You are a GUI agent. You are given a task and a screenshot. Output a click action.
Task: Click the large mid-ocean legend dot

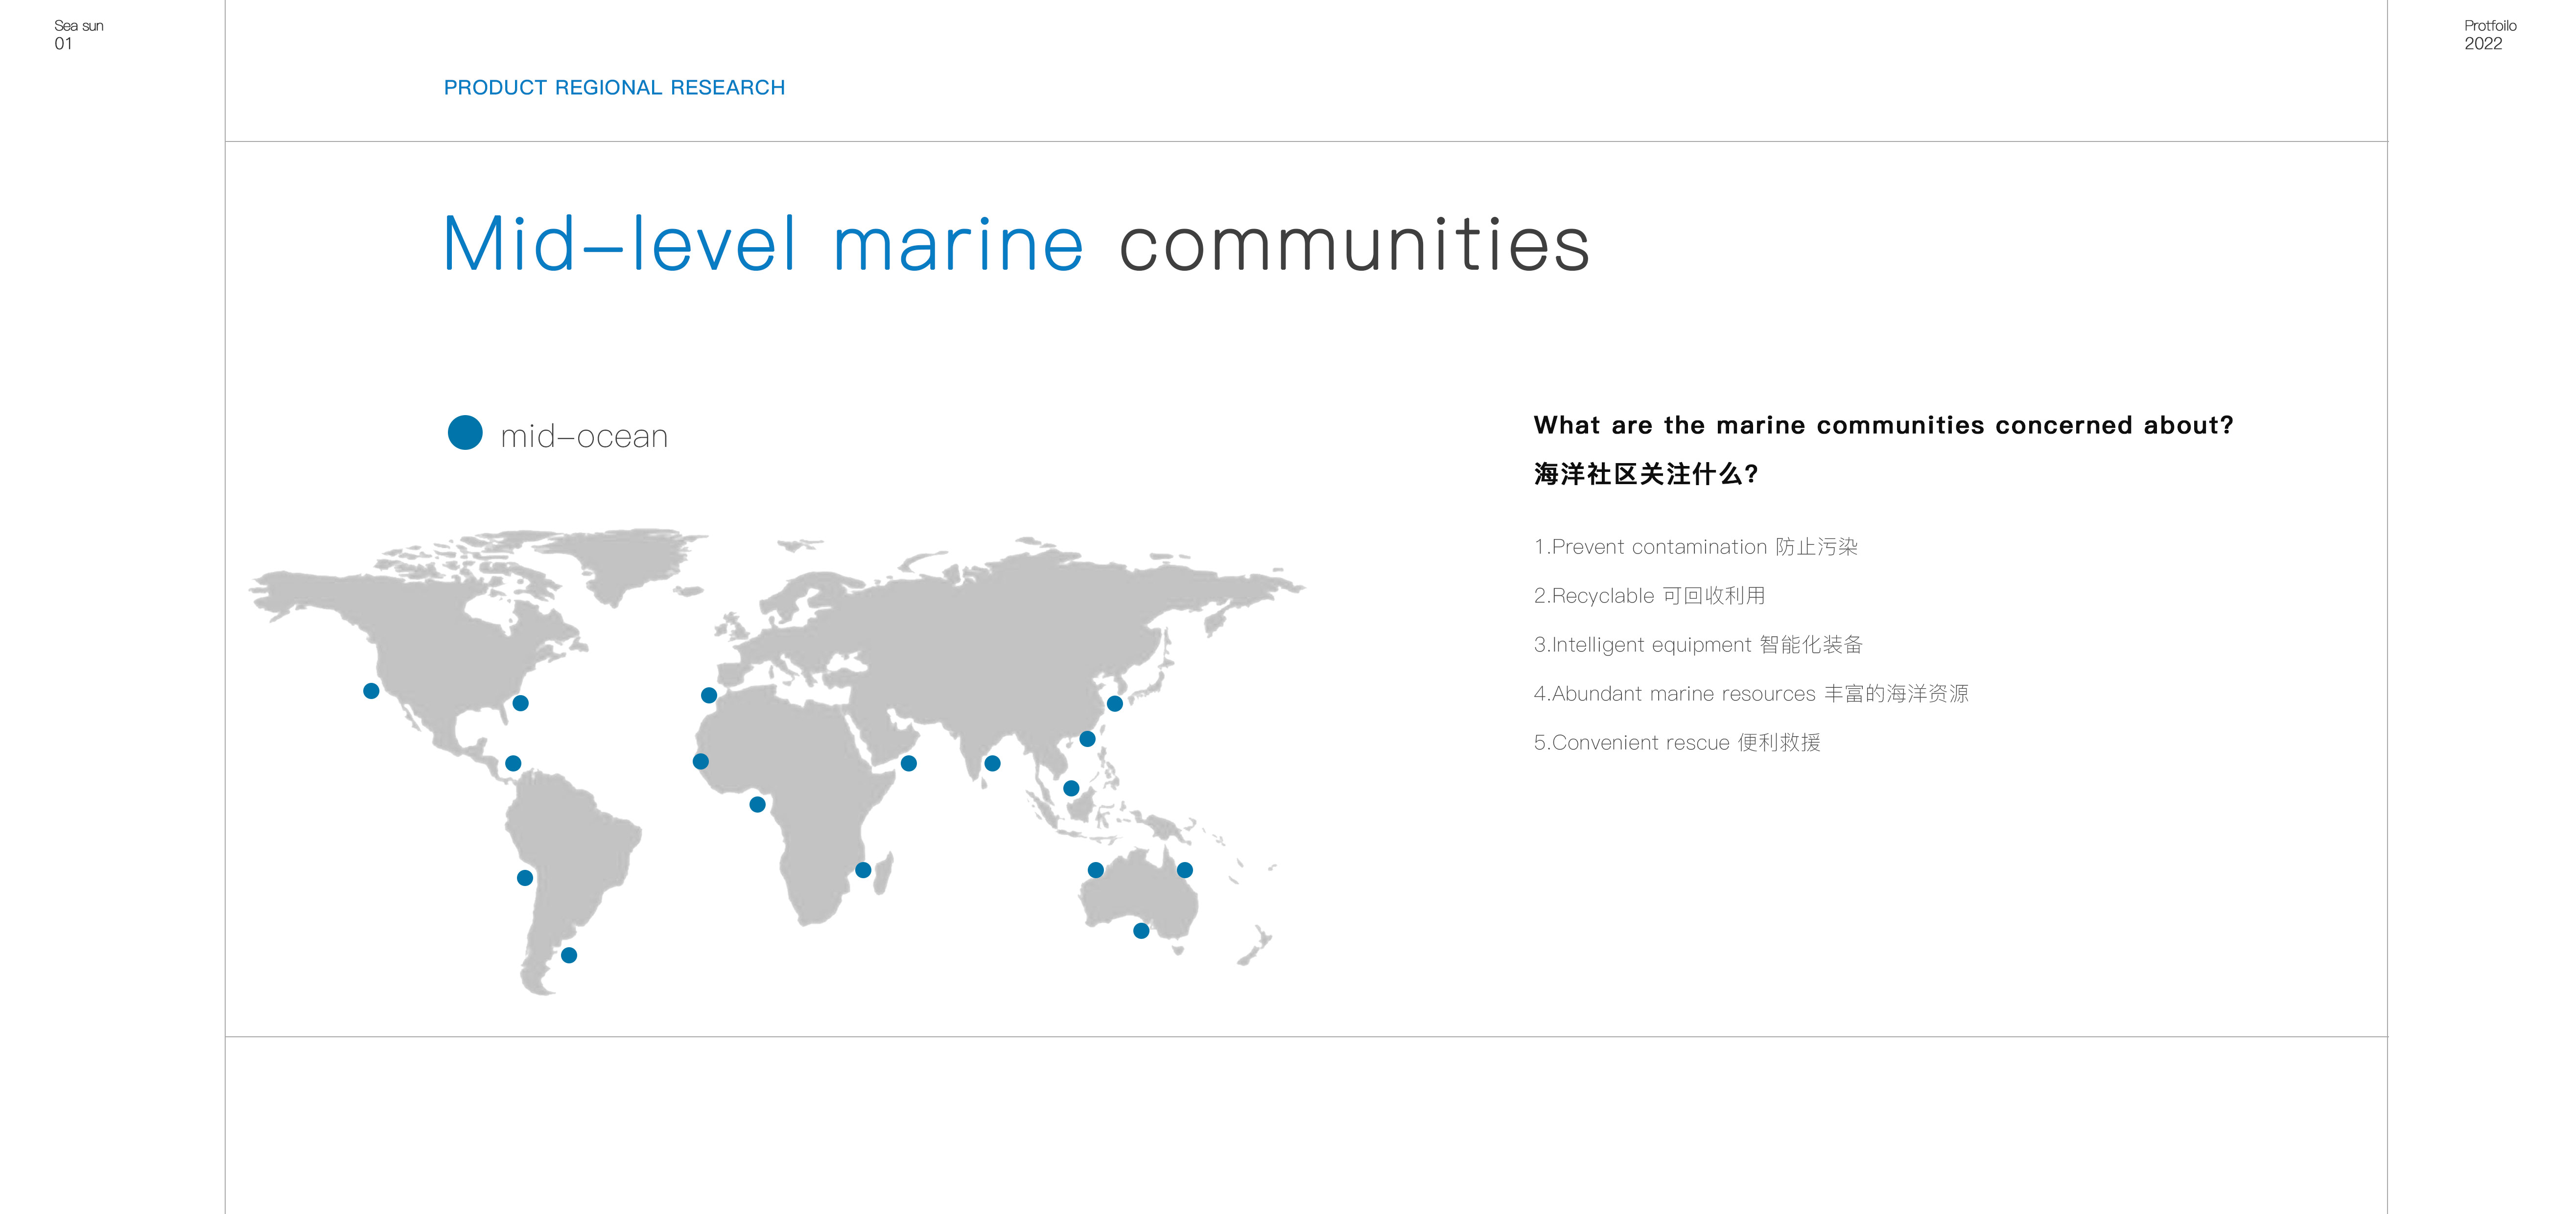[x=465, y=433]
